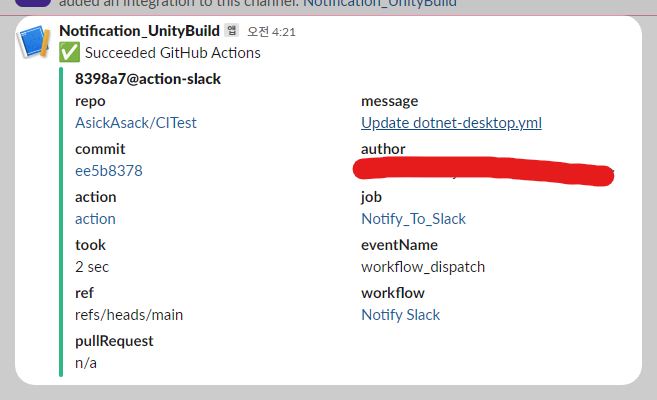Click the commit field label

click(x=100, y=149)
